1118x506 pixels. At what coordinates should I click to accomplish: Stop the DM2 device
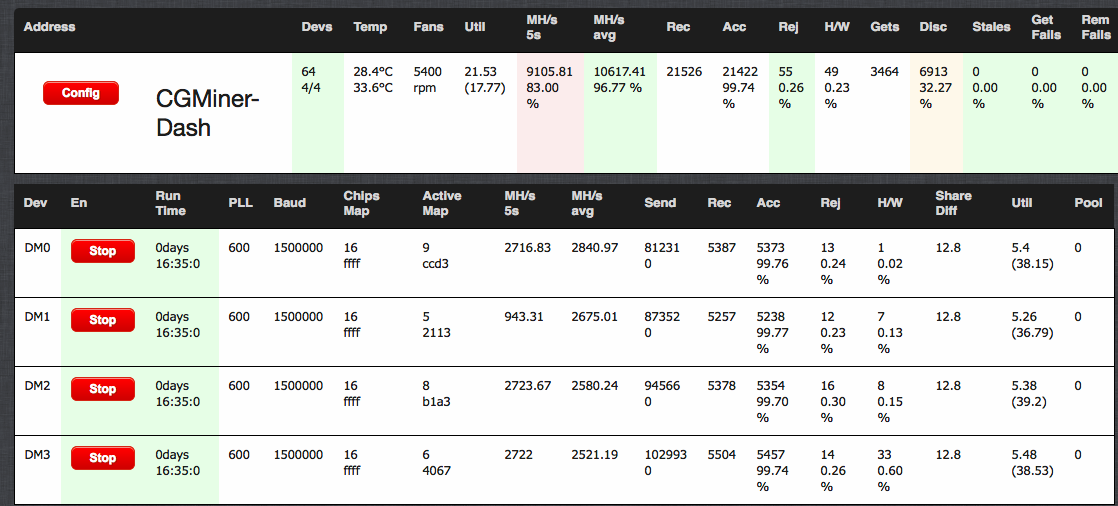point(103,389)
